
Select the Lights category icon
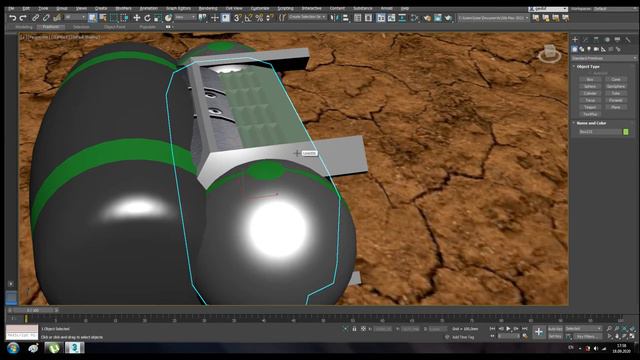[x=589, y=49]
